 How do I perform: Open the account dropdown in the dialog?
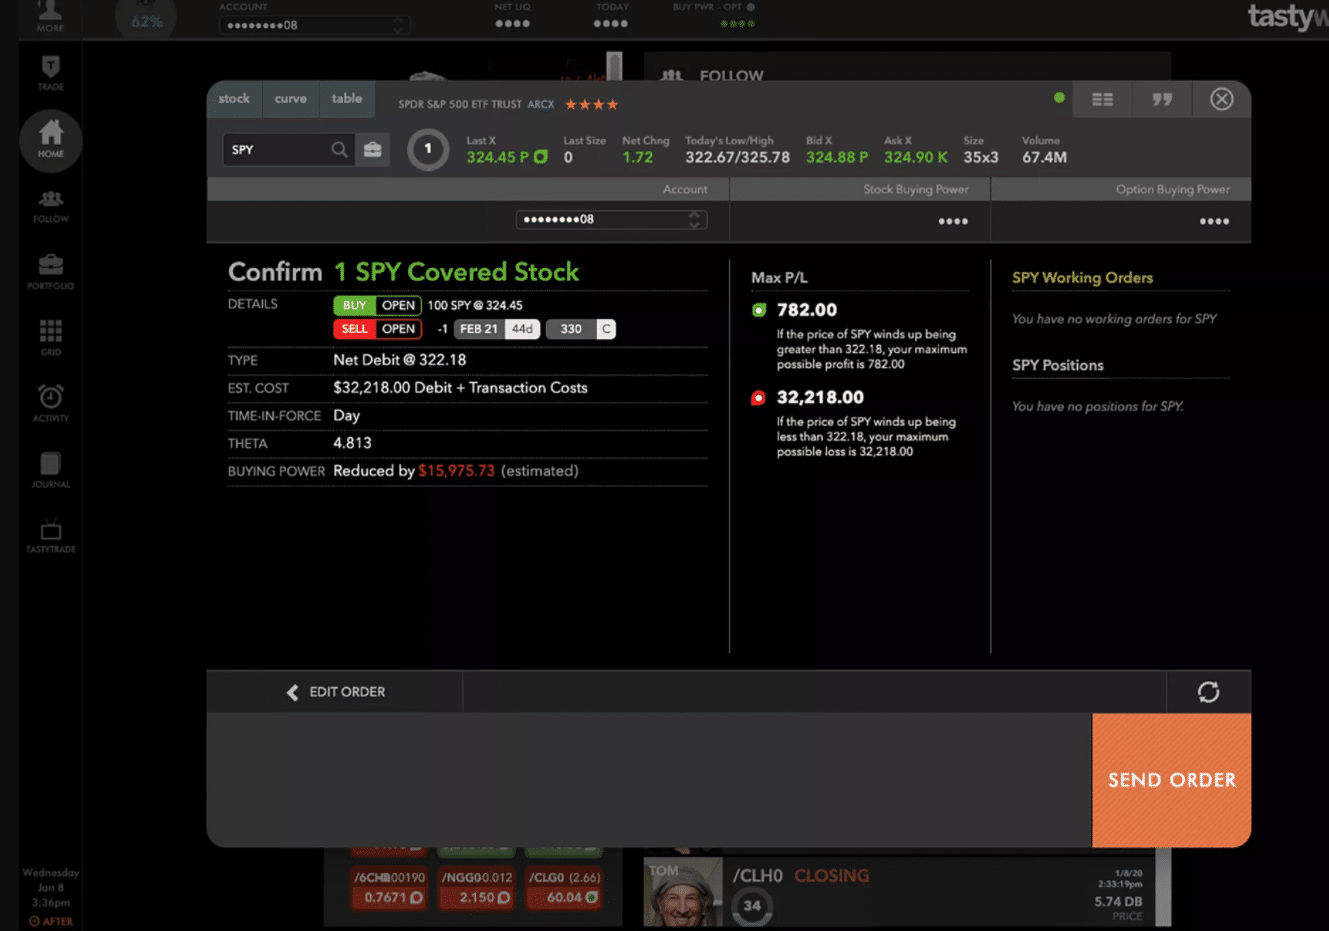(611, 219)
